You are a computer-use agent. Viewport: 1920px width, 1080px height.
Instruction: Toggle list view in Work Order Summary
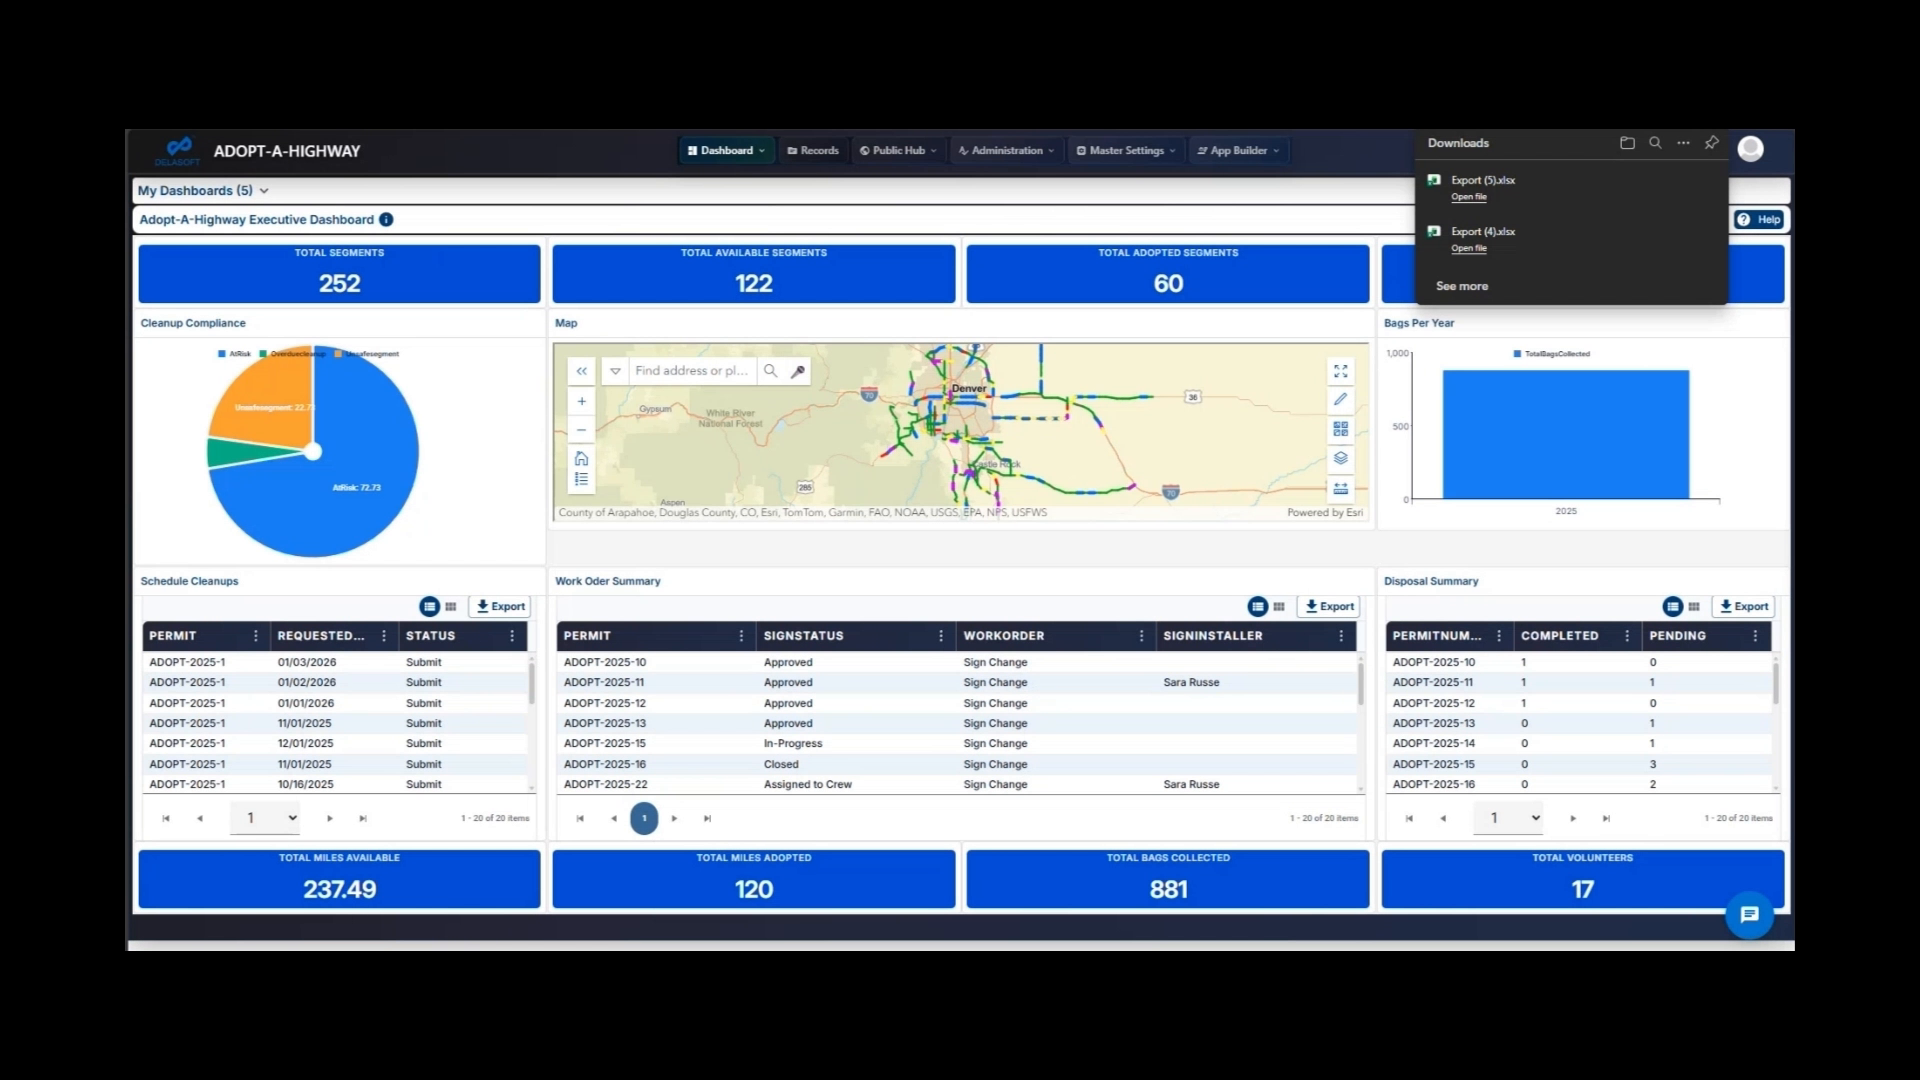[x=1258, y=606]
